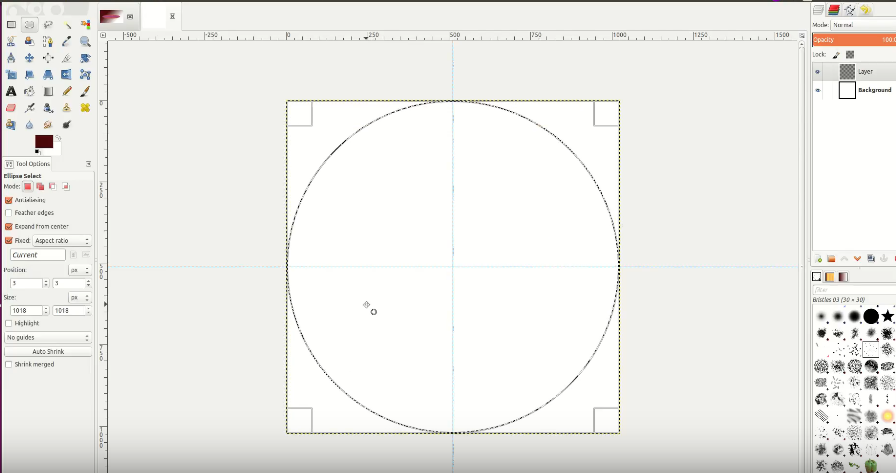Image resolution: width=896 pixels, height=473 pixels.
Task: Uncheck Expand from center
Action: 9,226
